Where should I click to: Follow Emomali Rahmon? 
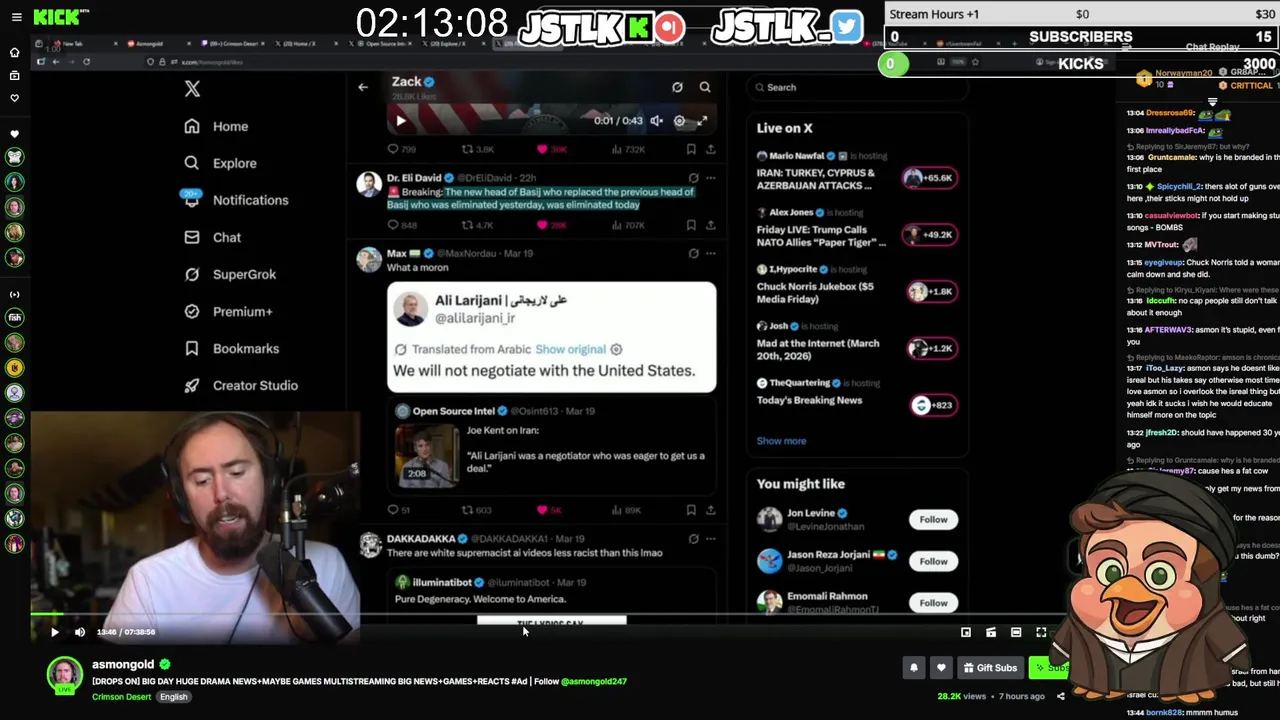933,603
